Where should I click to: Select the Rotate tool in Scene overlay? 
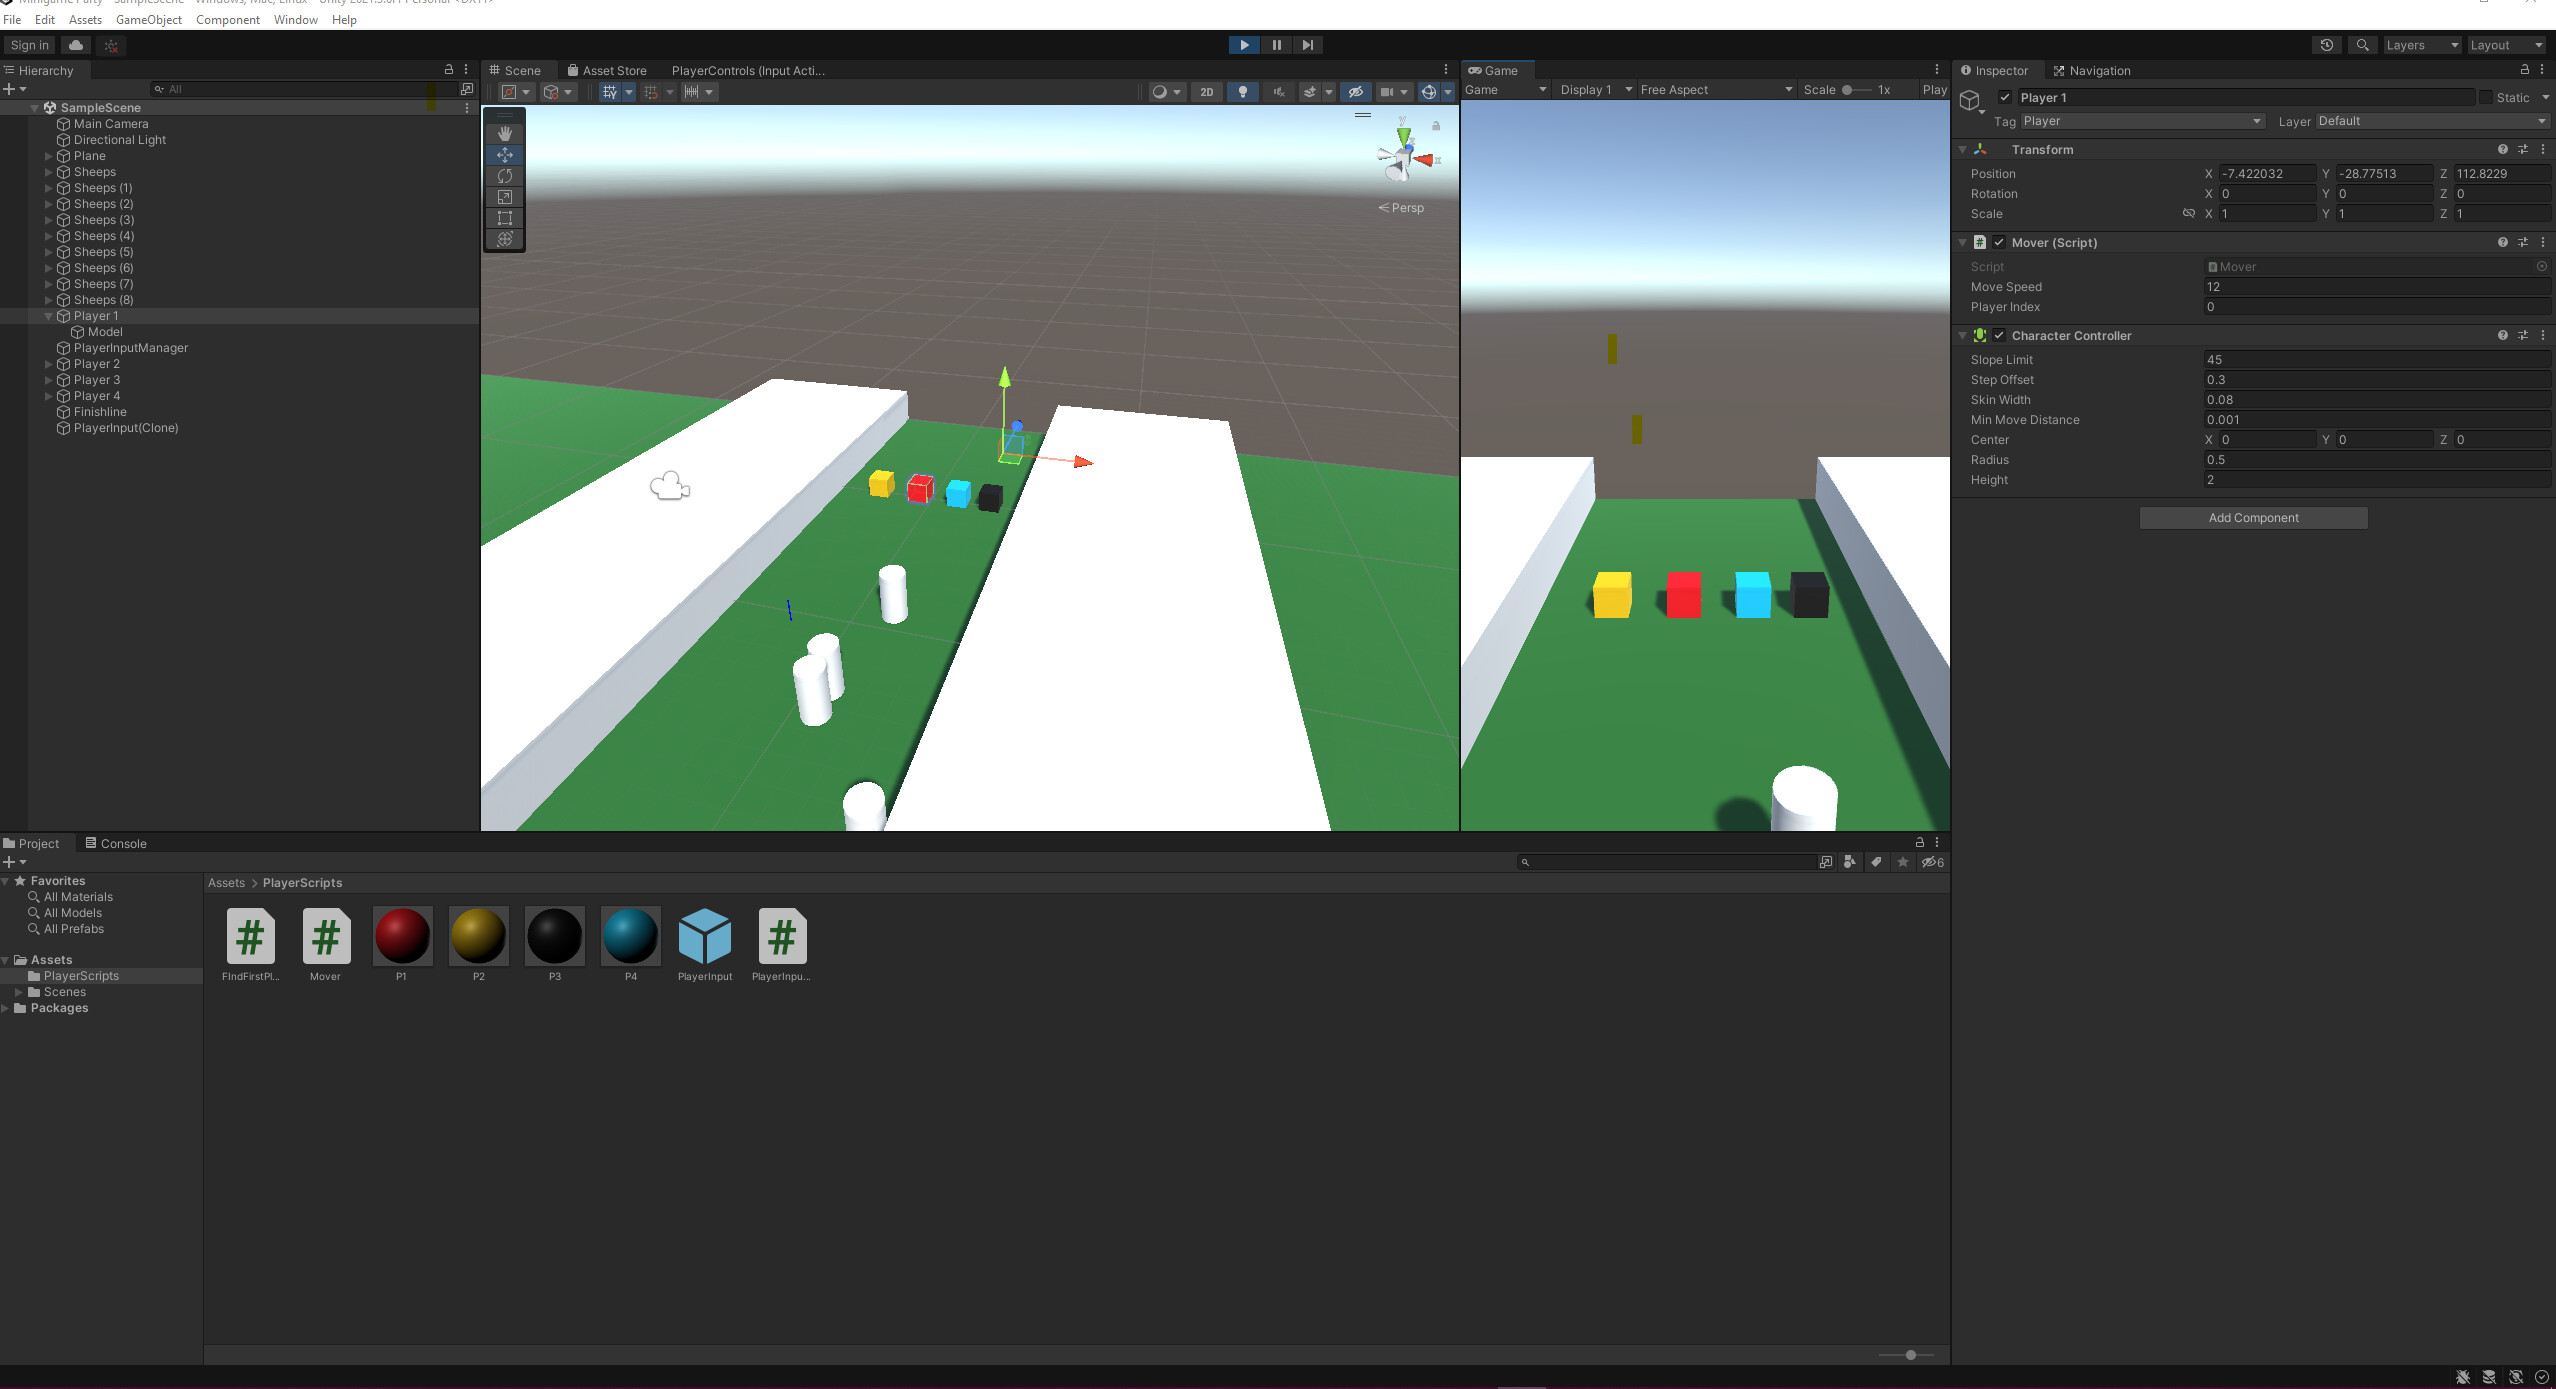[505, 176]
